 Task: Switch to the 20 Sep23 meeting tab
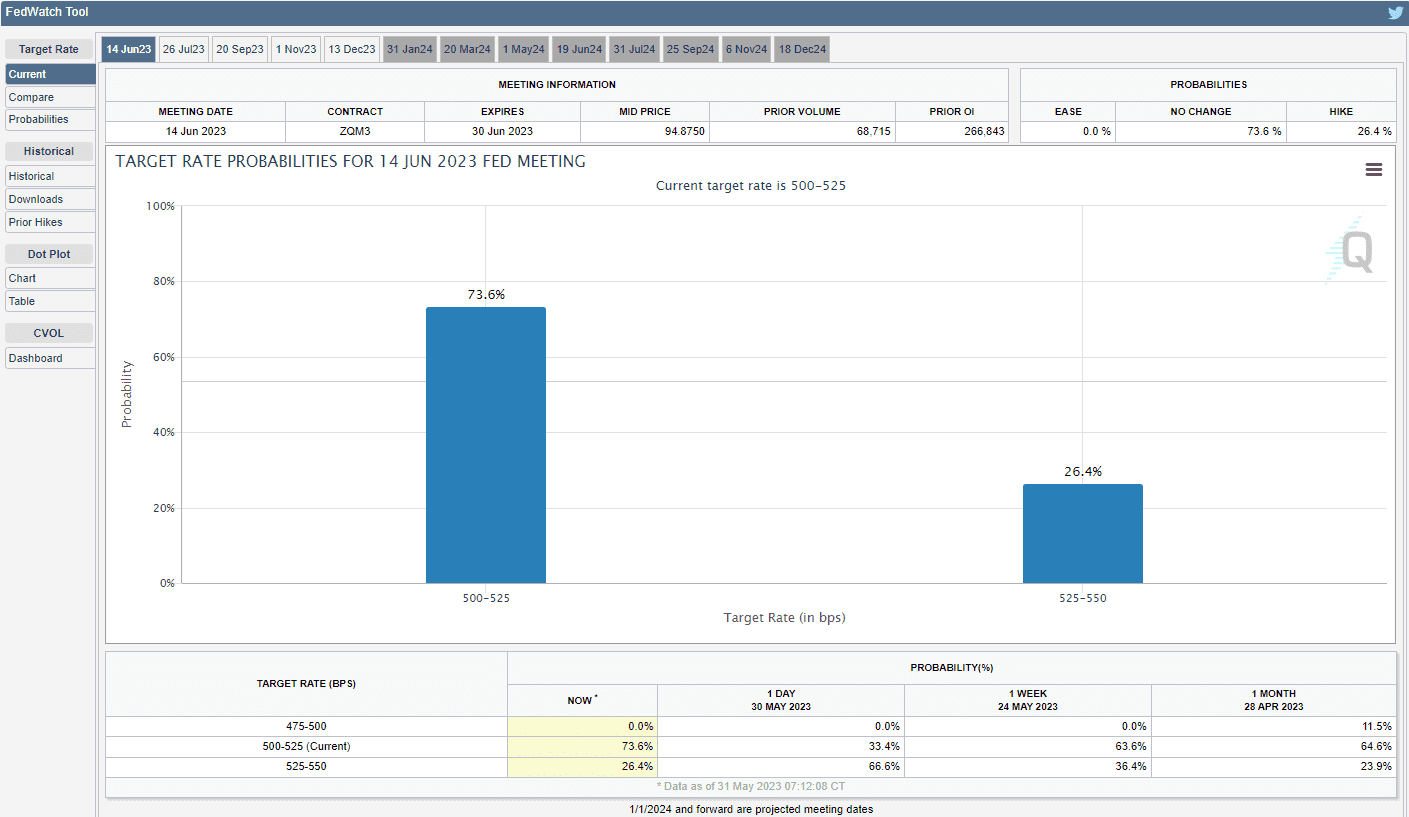[x=240, y=49]
